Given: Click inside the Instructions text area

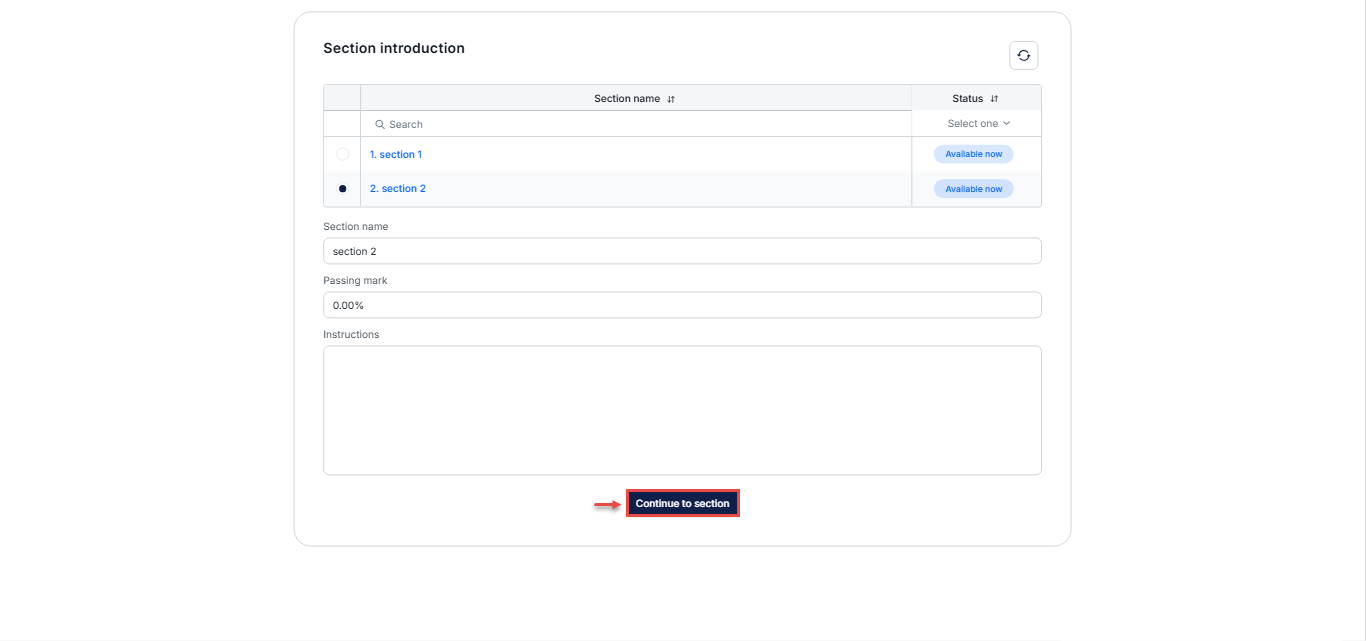Looking at the screenshot, I should pos(682,410).
